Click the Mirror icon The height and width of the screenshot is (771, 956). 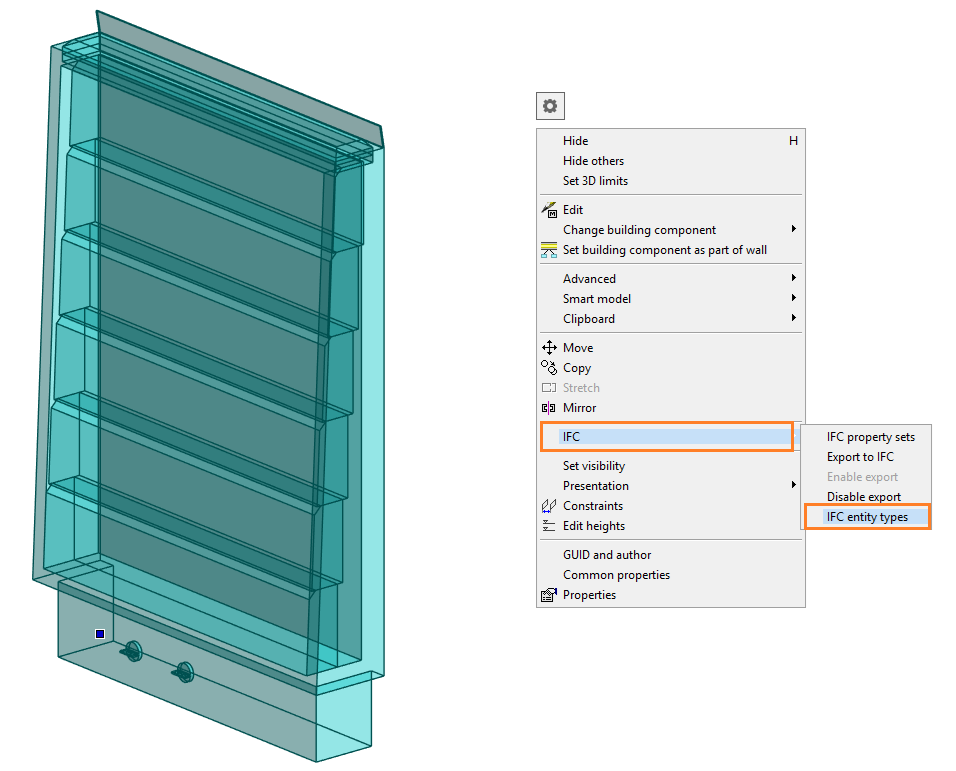549,408
